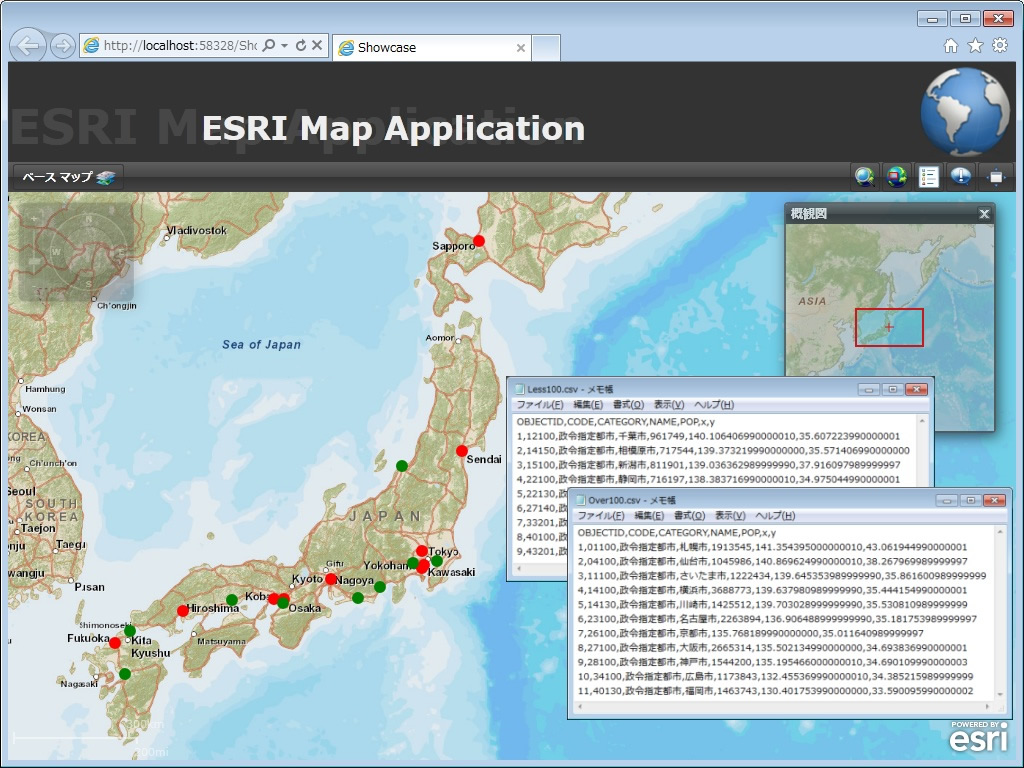Click the red marker at Hiroshima

point(183,611)
